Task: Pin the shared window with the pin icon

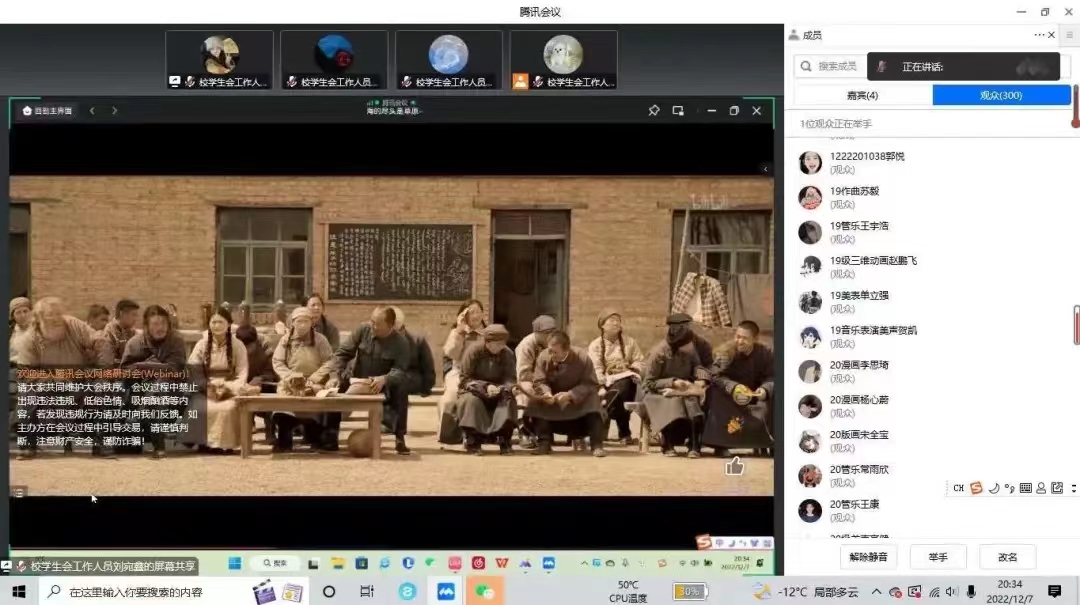Action: (654, 110)
